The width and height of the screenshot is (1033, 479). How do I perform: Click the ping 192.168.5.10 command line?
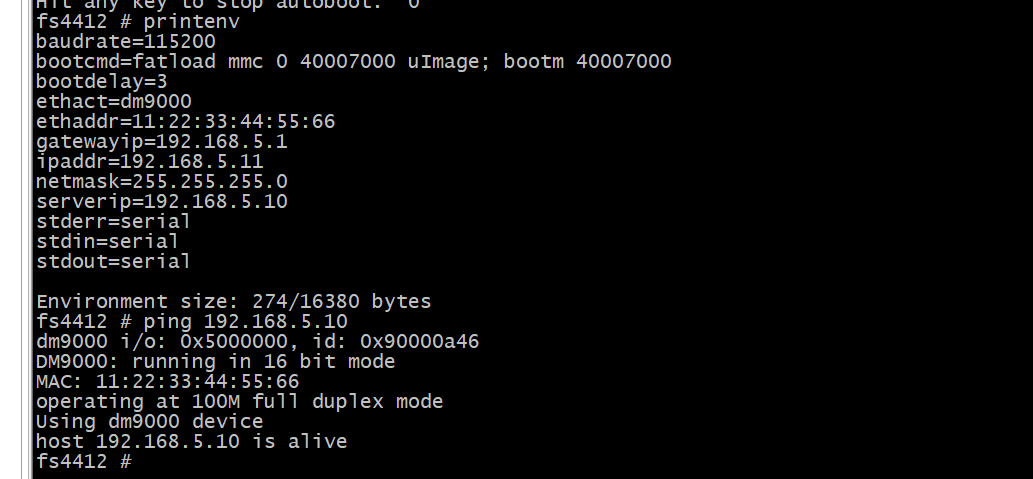pyautogui.click(x=246, y=322)
